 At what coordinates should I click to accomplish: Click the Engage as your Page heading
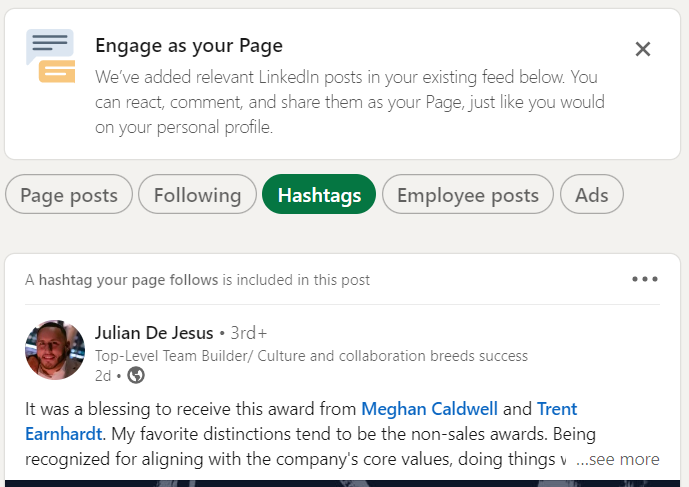coord(189,46)
